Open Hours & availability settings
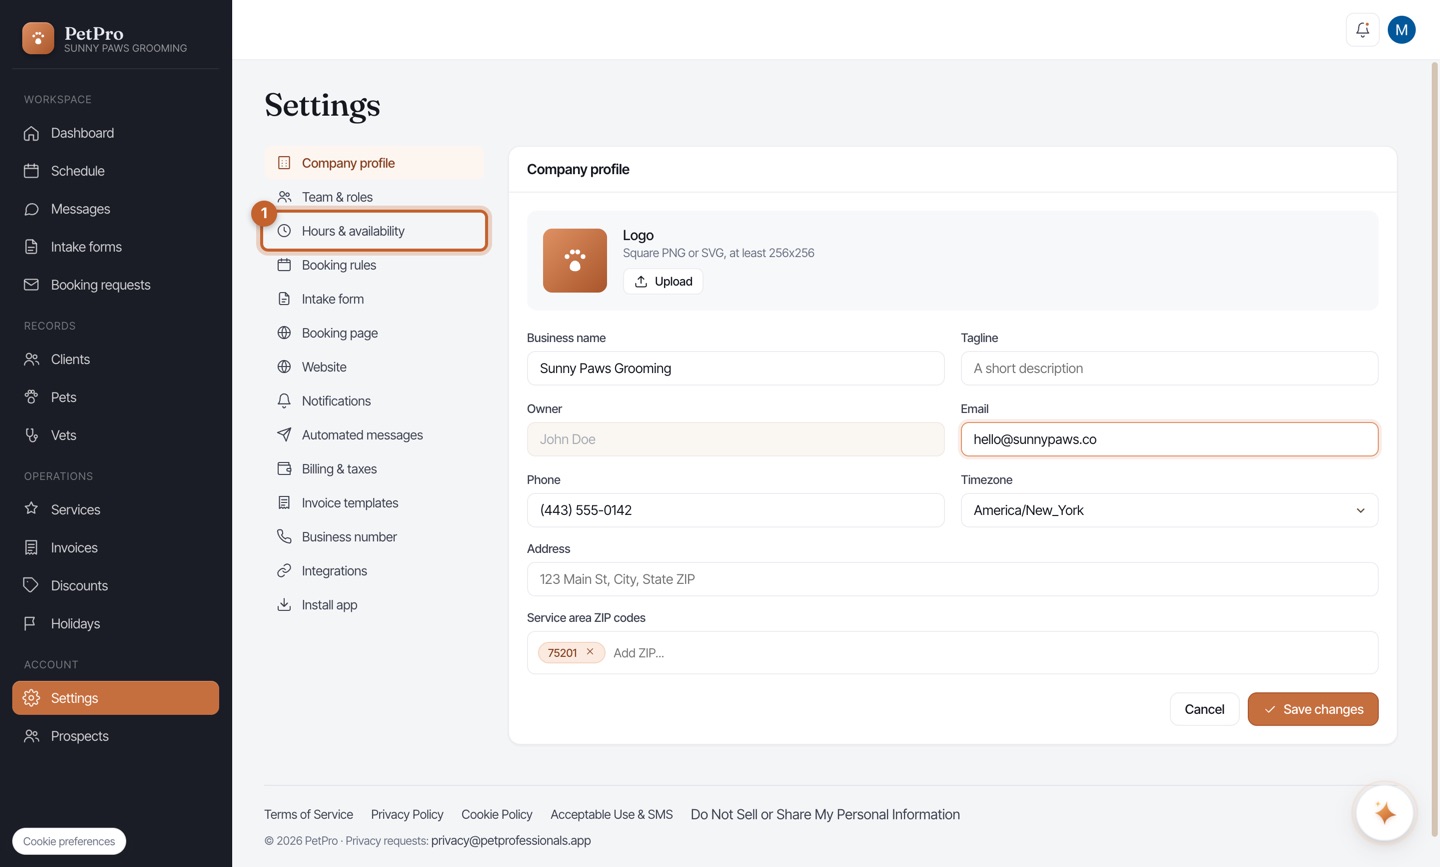 tap(374, 231)
